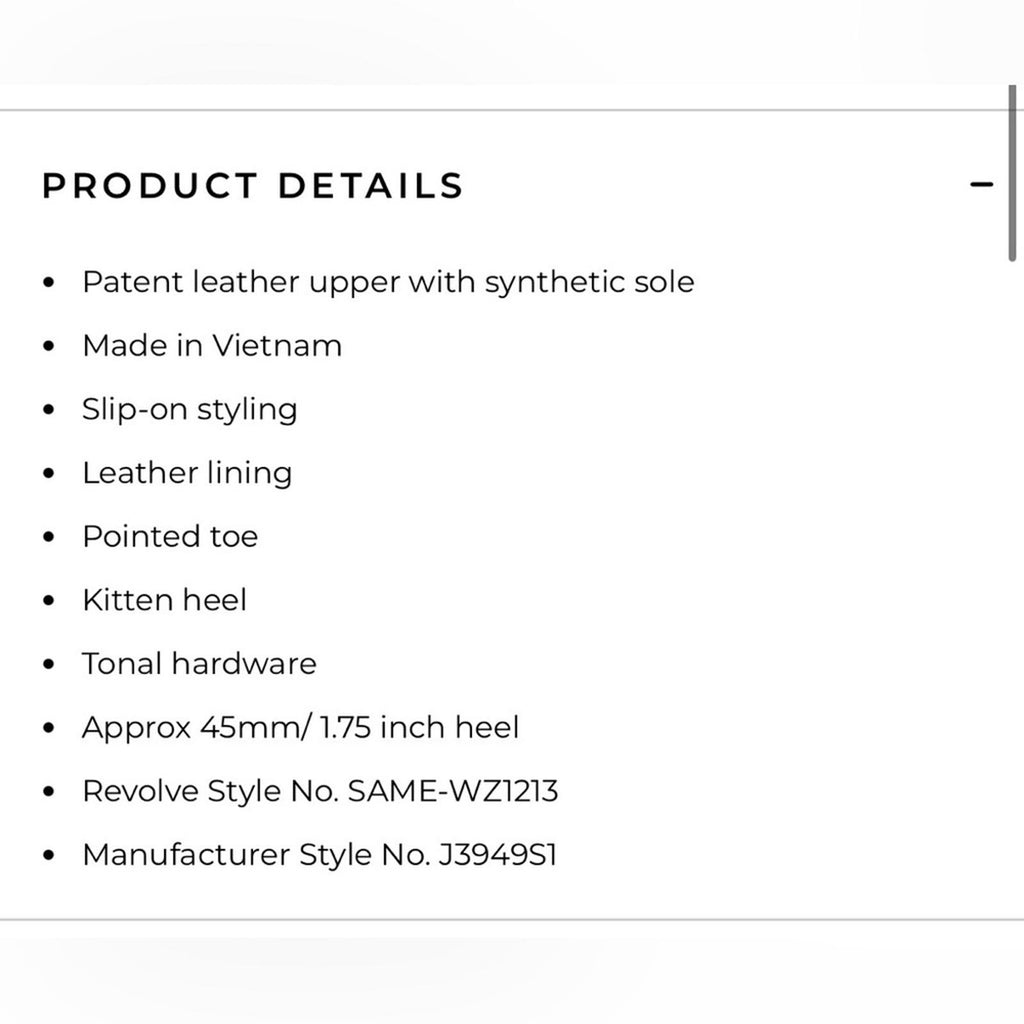Image resolution: width=1024 pixels, height=1024 pixels.
Task: Click the Patent leather upper line
Action: click(x=389, y=283)
